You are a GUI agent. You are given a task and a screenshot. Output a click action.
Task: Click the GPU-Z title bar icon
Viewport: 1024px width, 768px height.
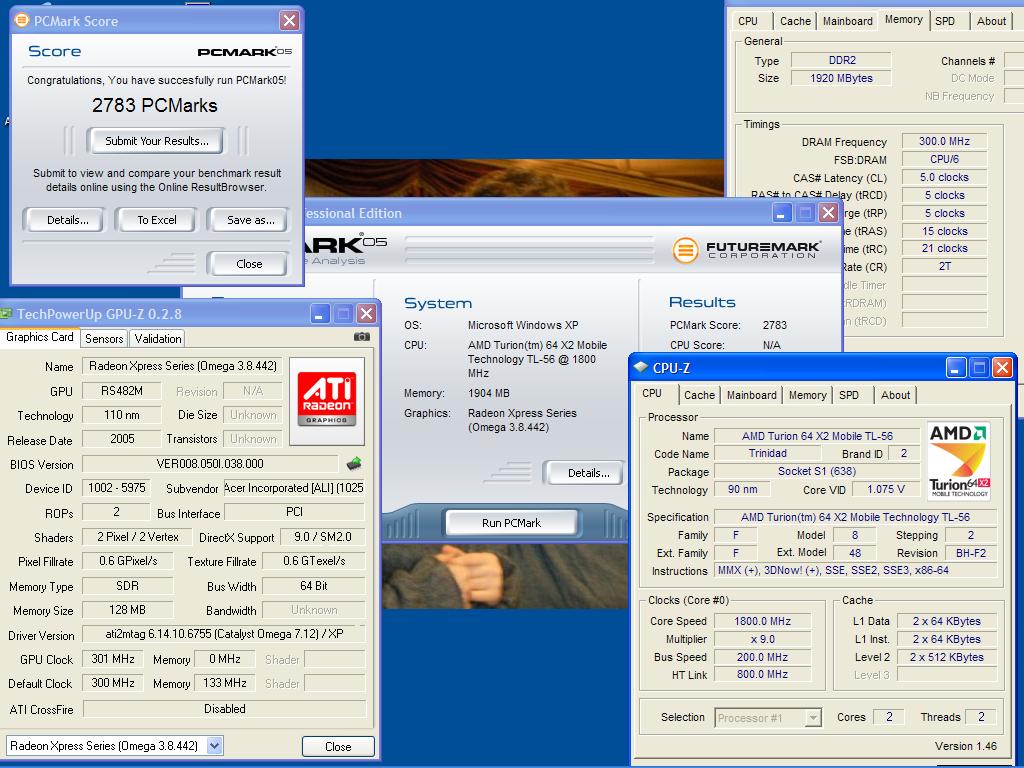(x=7, y=313)
